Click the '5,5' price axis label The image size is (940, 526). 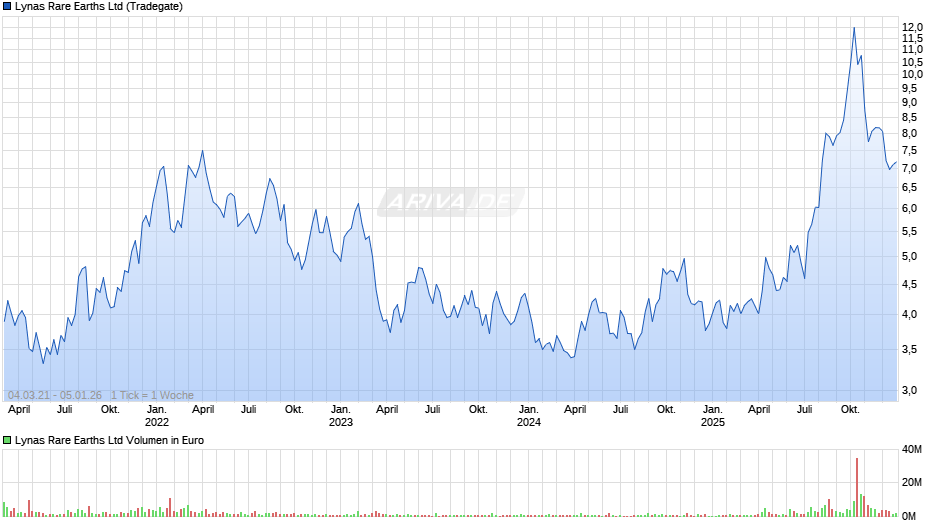(909, 232)
